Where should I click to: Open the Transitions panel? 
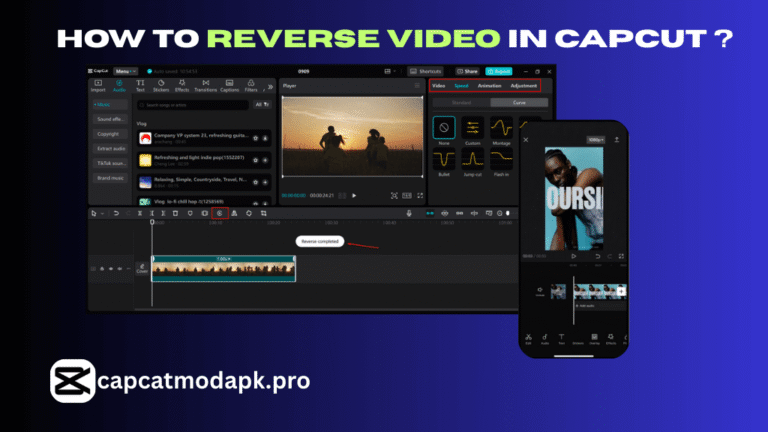pyautogui.click(x=206, y=86)
